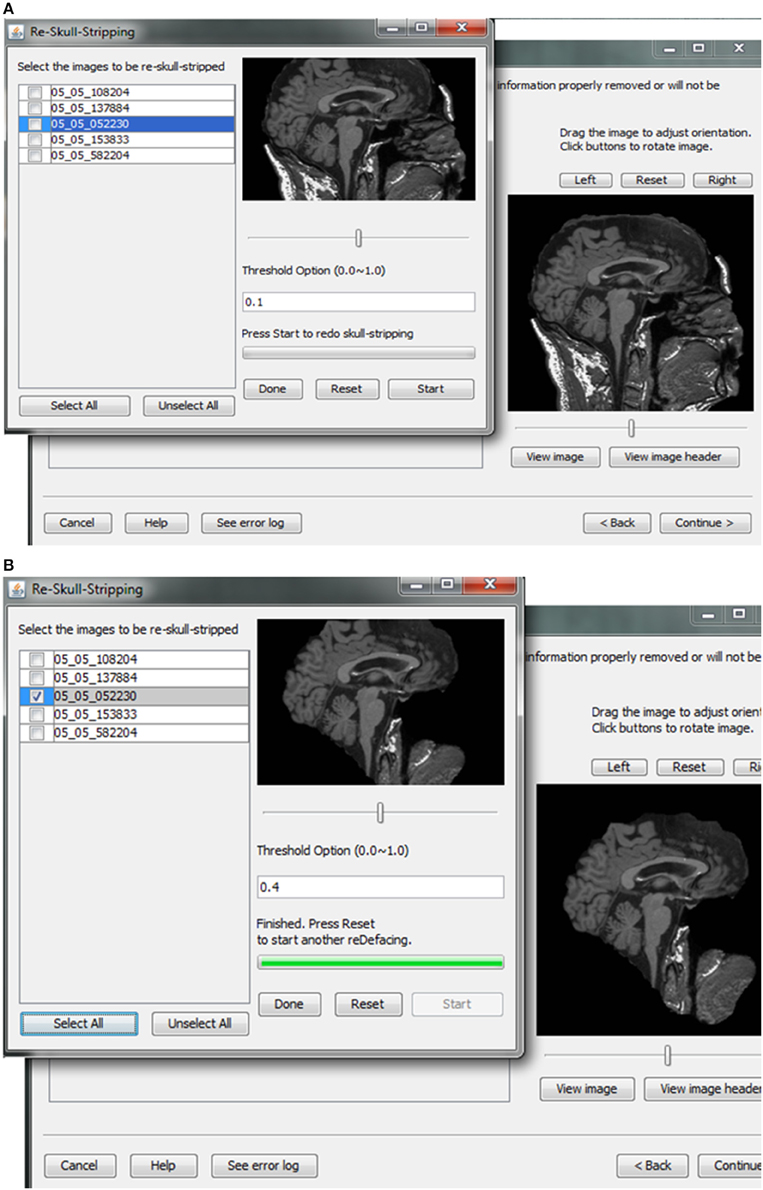Click the slider under the large brain image in panel B

667,1055
